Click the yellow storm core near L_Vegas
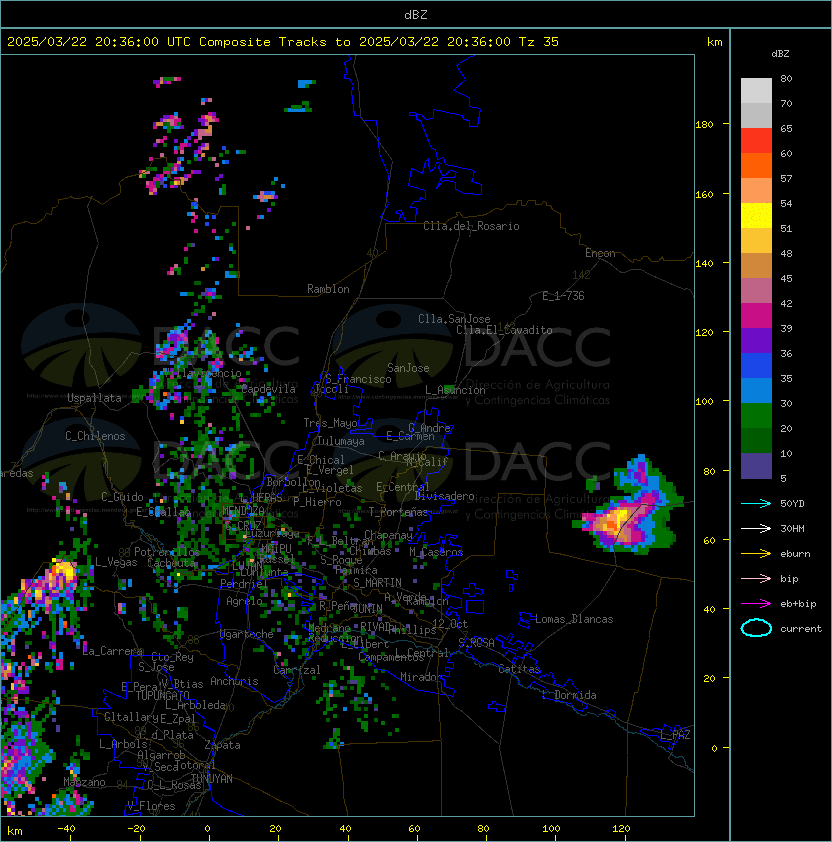Image resolution: width=832 pixels, height=842 pixels. point(62,571)
